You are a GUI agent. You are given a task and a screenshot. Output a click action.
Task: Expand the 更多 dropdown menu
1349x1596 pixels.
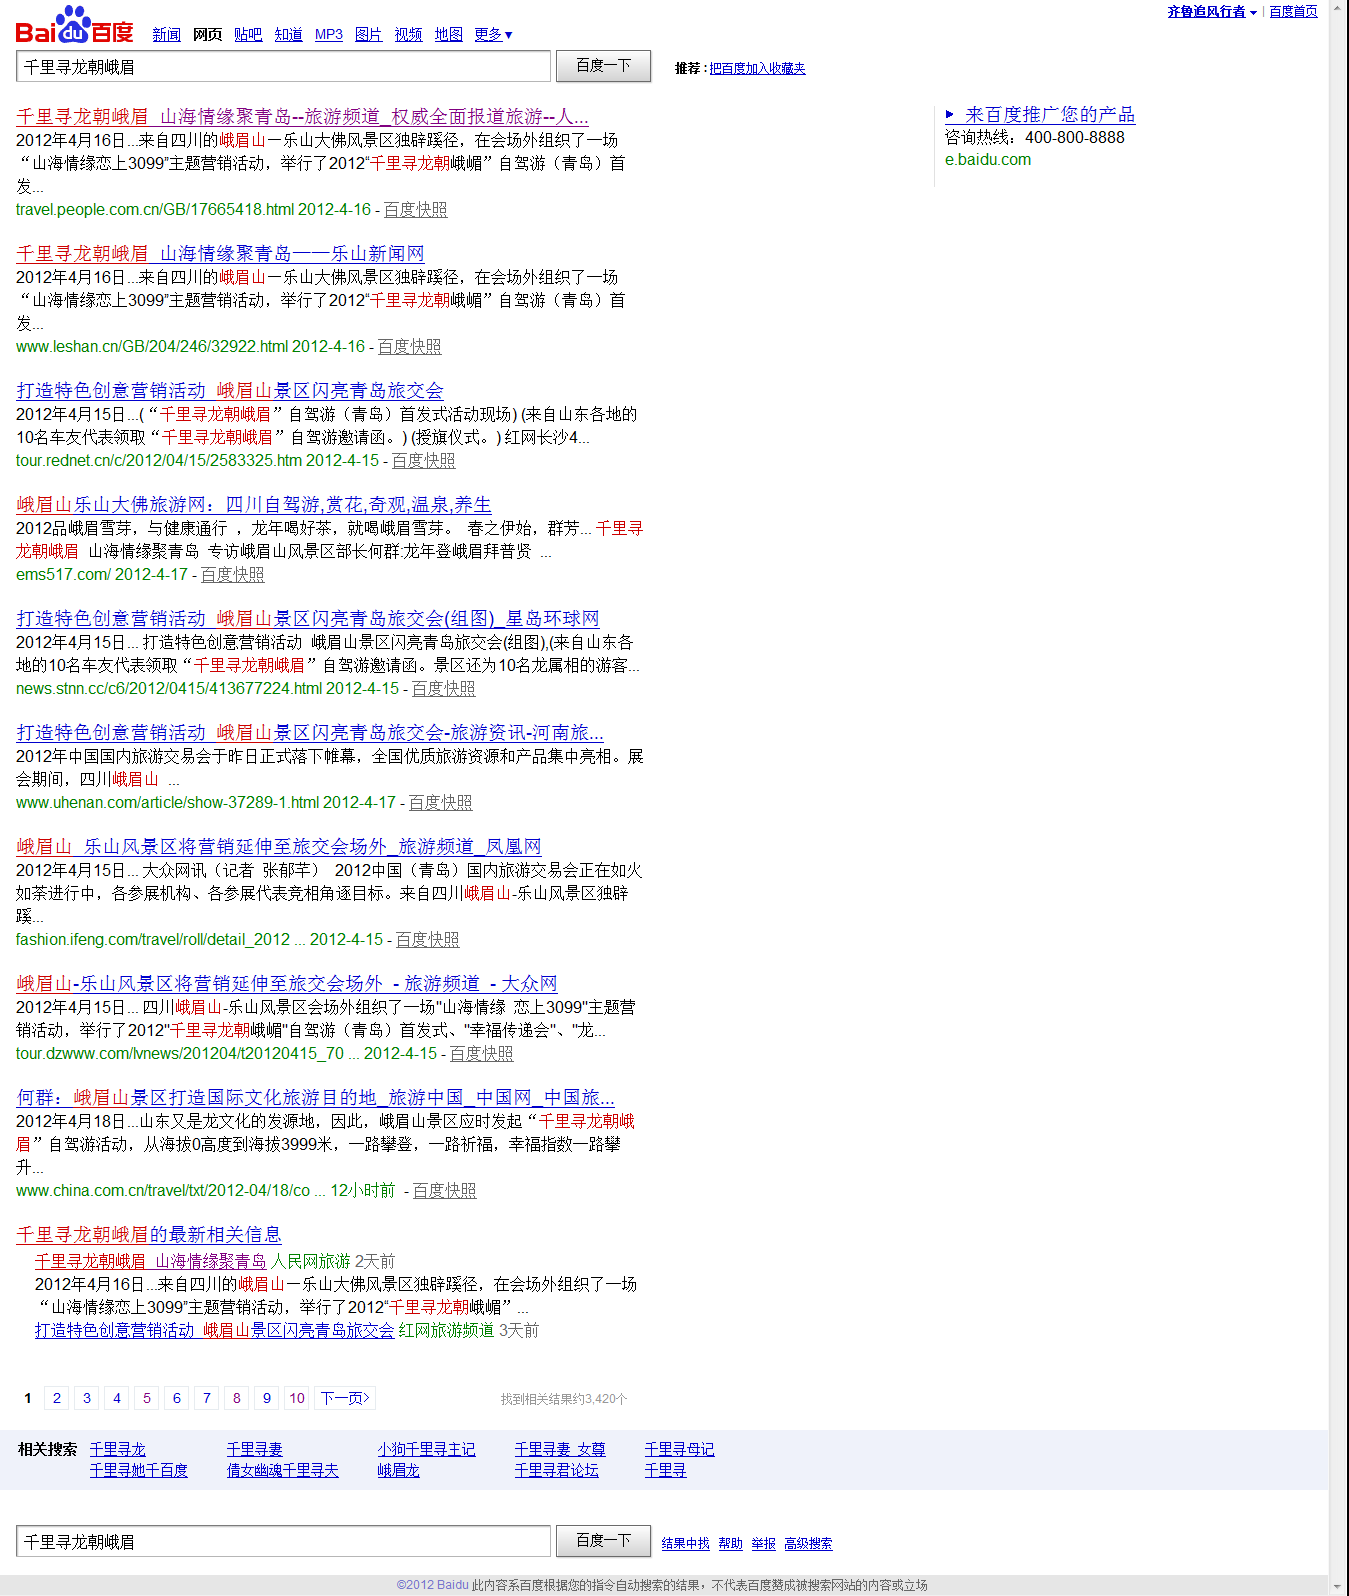pyautogui.click(x=494, y=35)
